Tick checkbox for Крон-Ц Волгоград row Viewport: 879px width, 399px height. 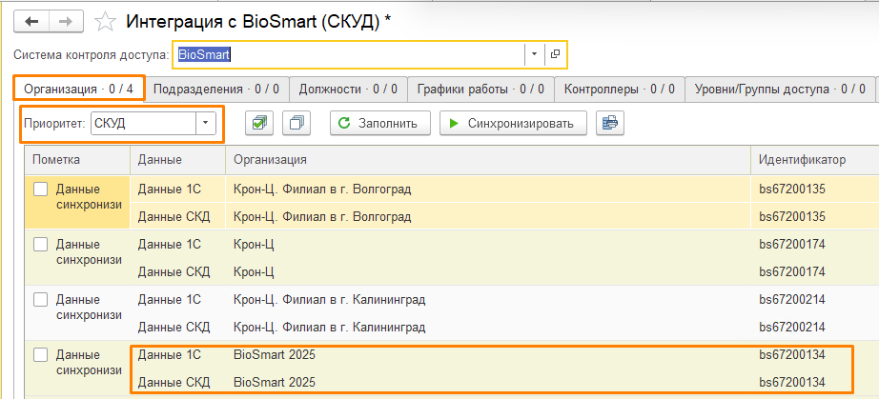tap(40, 189)
